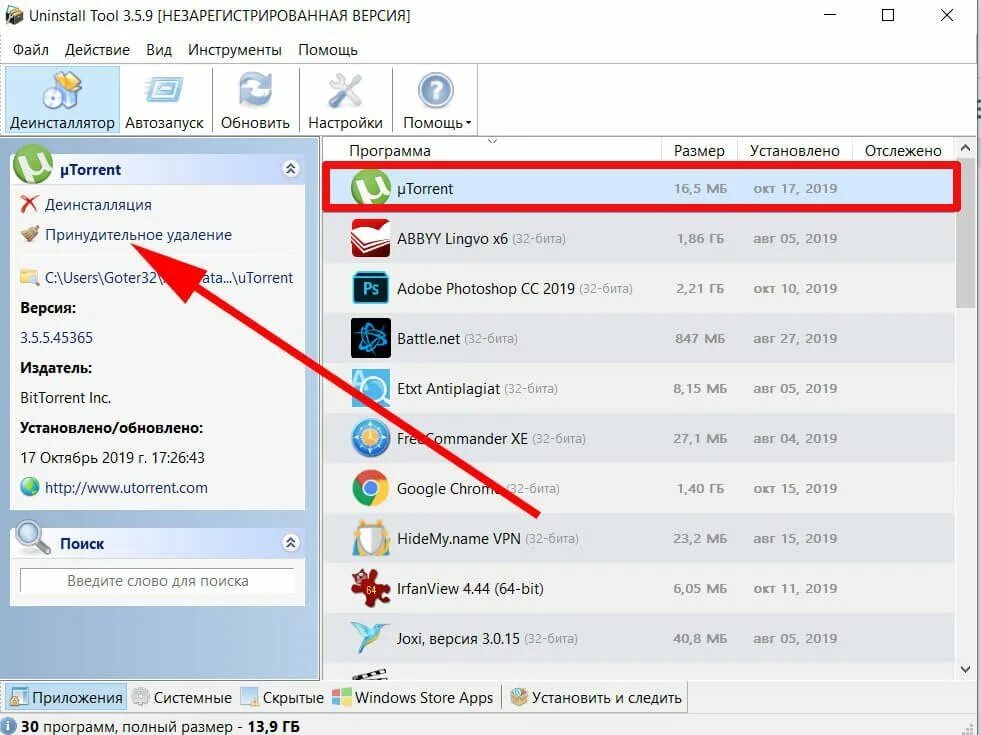Select the Google Chrome icon
Viewport: 981px width, 735px height.
click(x=370, y=488)
